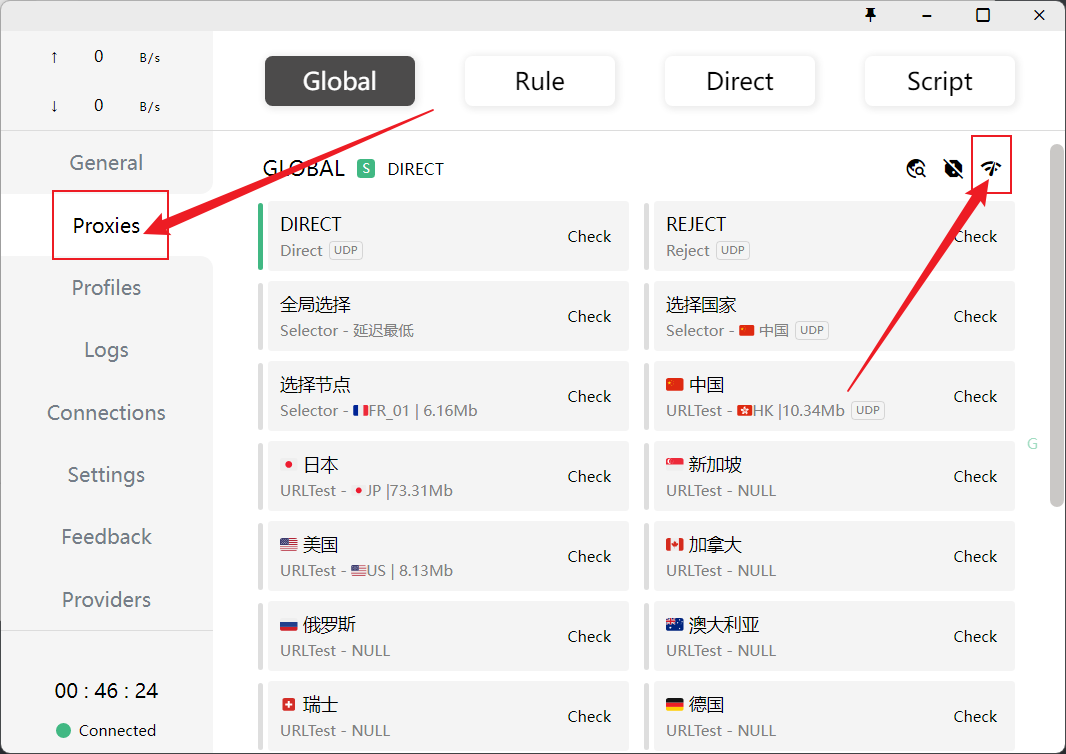The height and width of the screenshot is (754, 1066).
Task: Click Check on the 美国 proxy group
Action: [x=589, y=557]
